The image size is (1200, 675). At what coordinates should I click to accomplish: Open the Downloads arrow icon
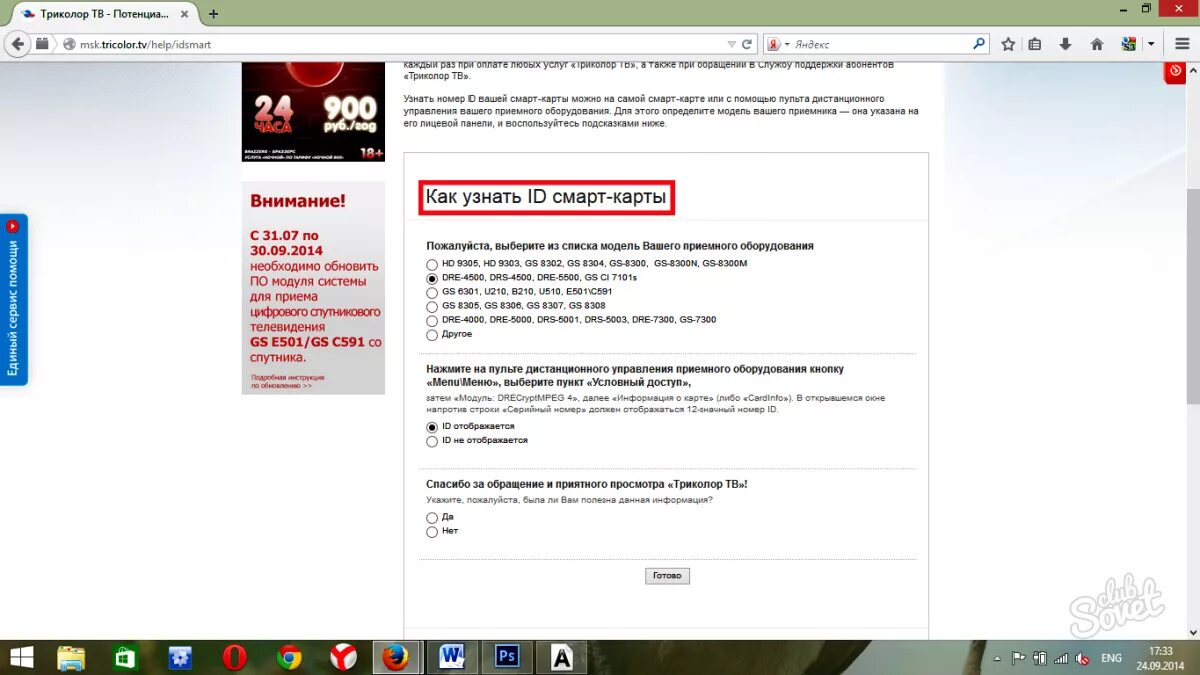(x=1066, y=44)
